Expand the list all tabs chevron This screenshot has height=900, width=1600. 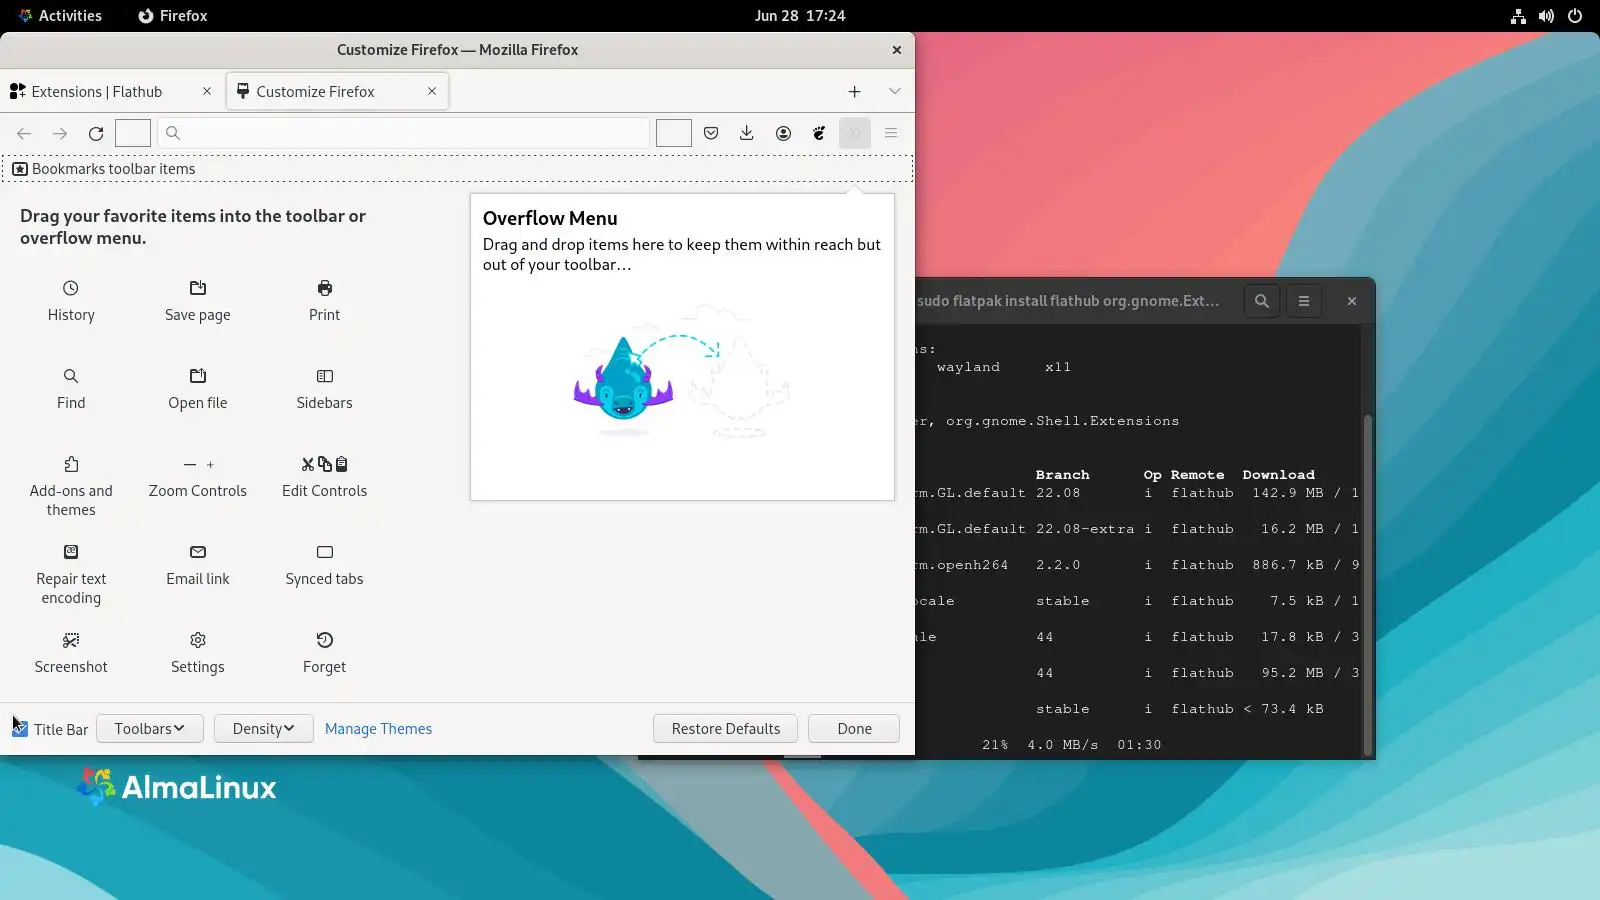(895, 91)
